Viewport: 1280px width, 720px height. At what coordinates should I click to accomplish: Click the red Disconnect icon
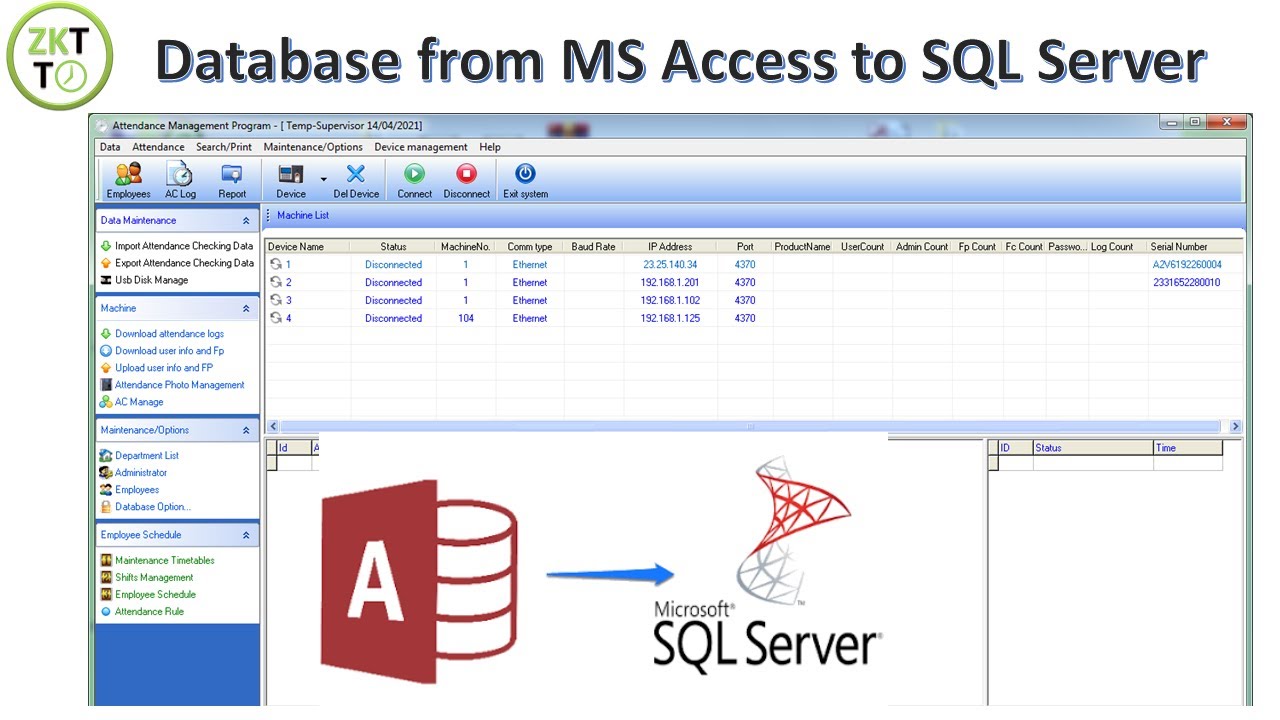click(466, 174)
